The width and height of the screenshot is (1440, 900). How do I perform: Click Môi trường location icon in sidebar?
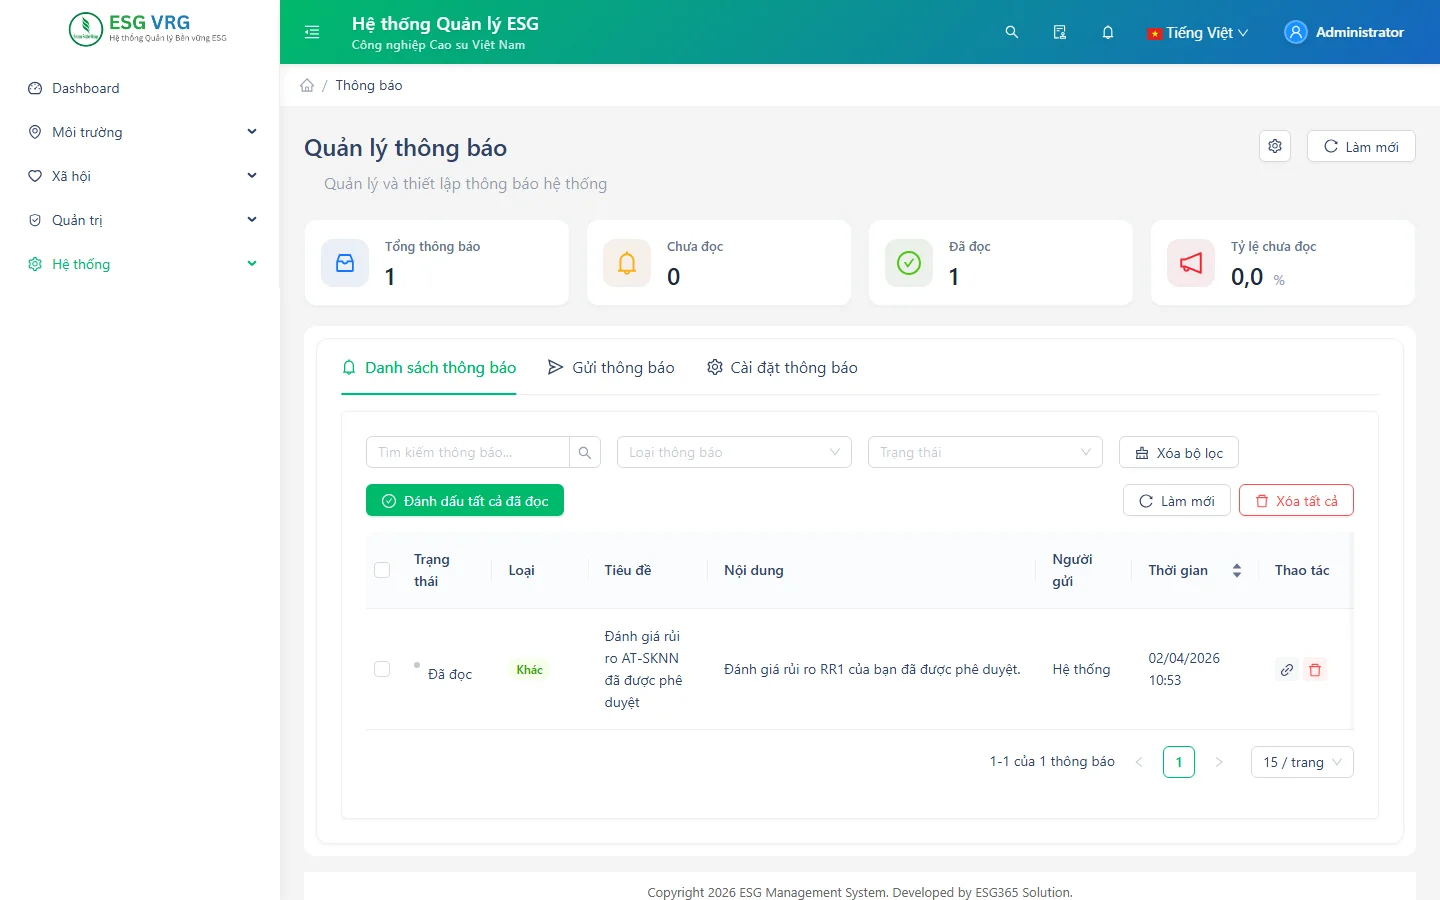[35, 132]
